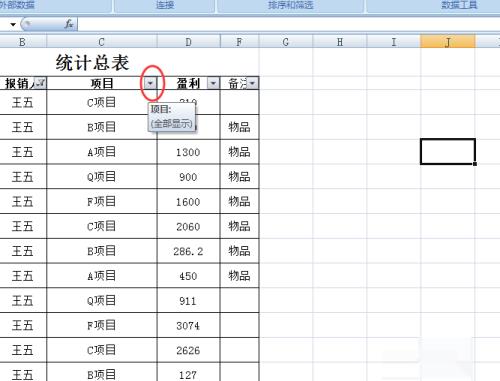Screen dimensions: 500x381
Task: Select 王五 cell in the 3074 row
Action: pyautogui.click(x=23, y=325)
